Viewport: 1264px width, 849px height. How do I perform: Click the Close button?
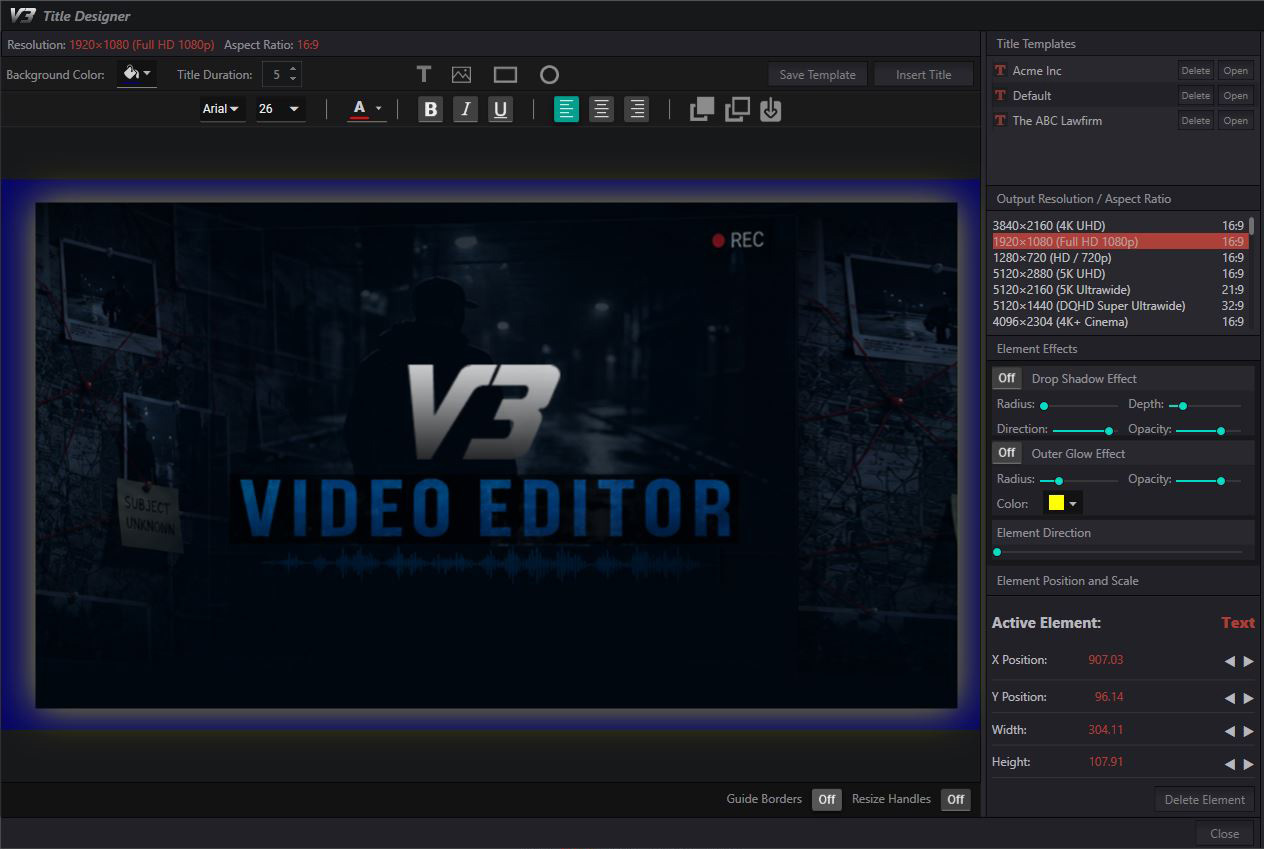click(1224, 834)
